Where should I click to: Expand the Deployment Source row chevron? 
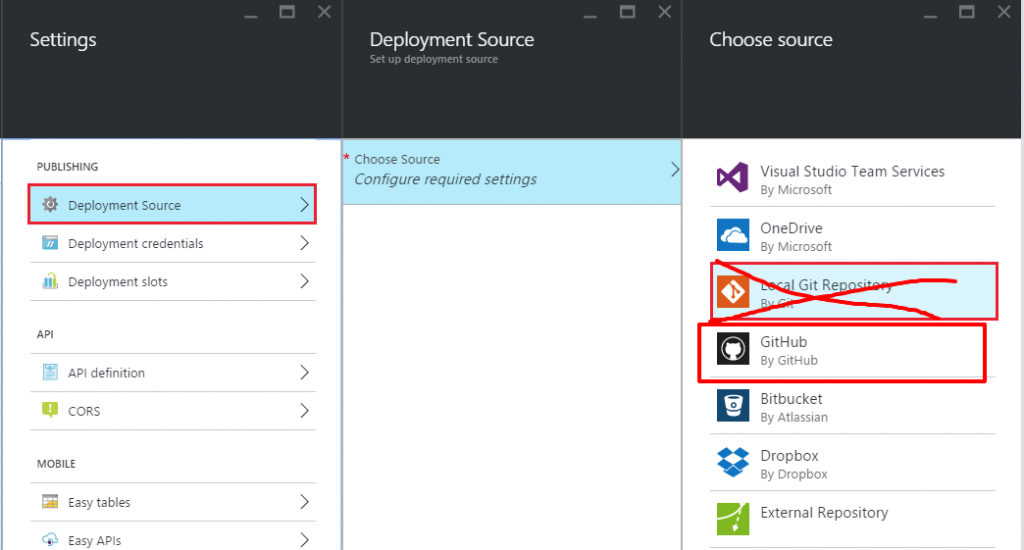click(304, 204)
